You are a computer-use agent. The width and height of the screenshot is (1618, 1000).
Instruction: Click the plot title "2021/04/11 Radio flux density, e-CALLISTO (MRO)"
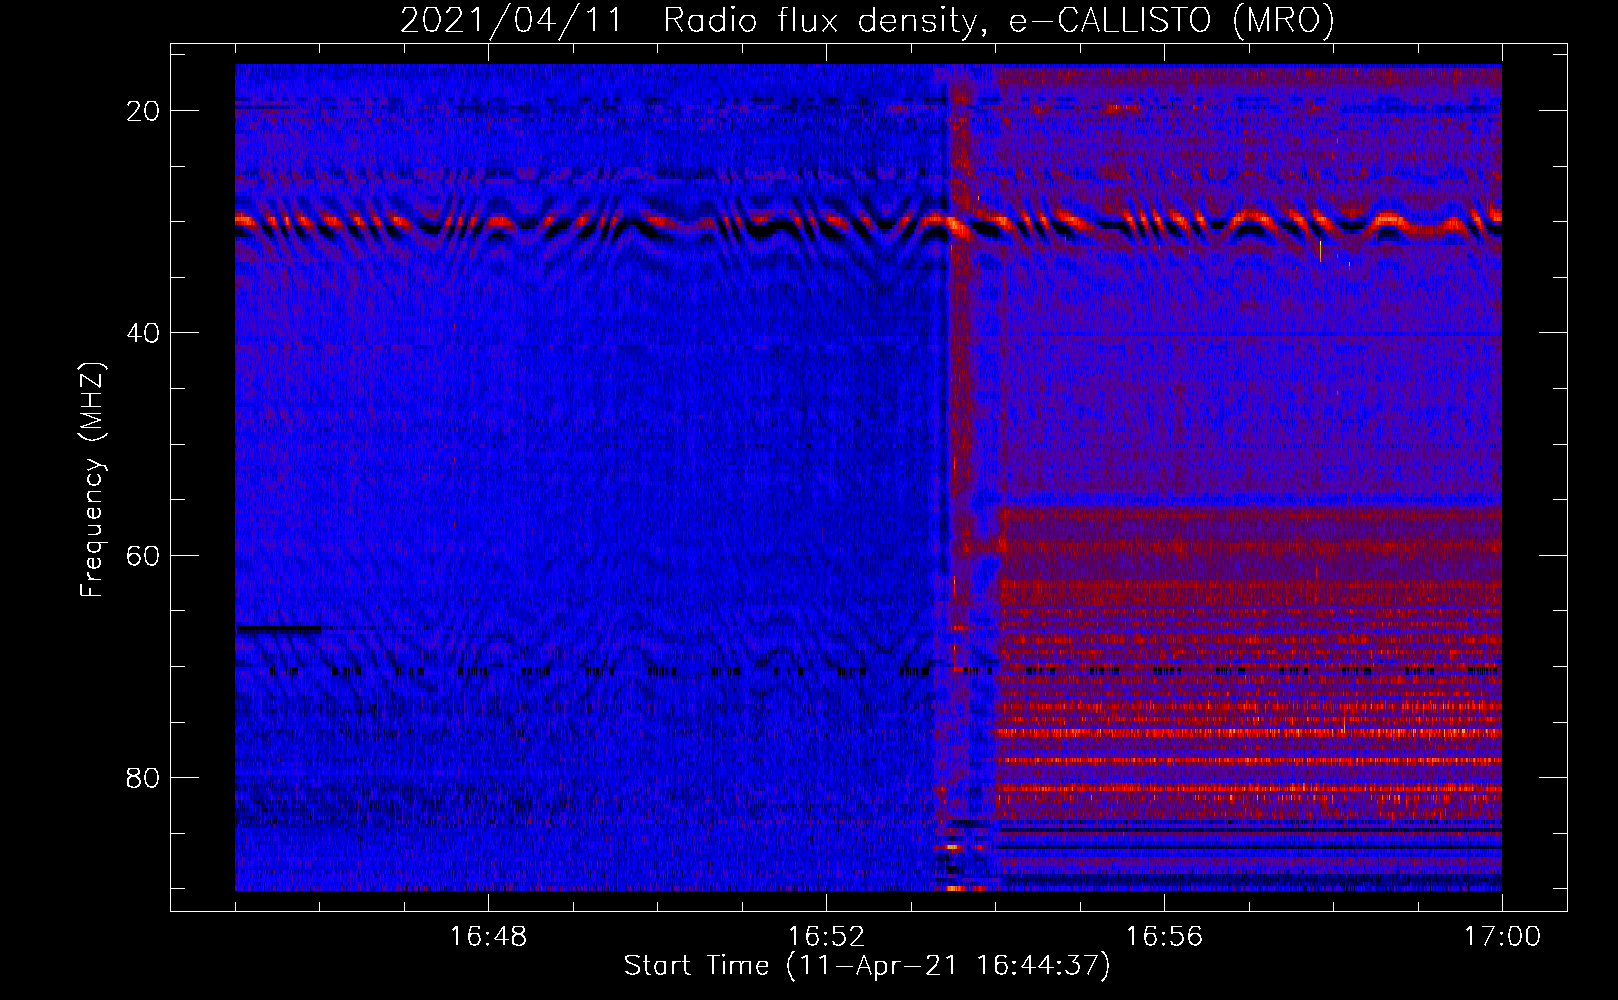(867, 20)
